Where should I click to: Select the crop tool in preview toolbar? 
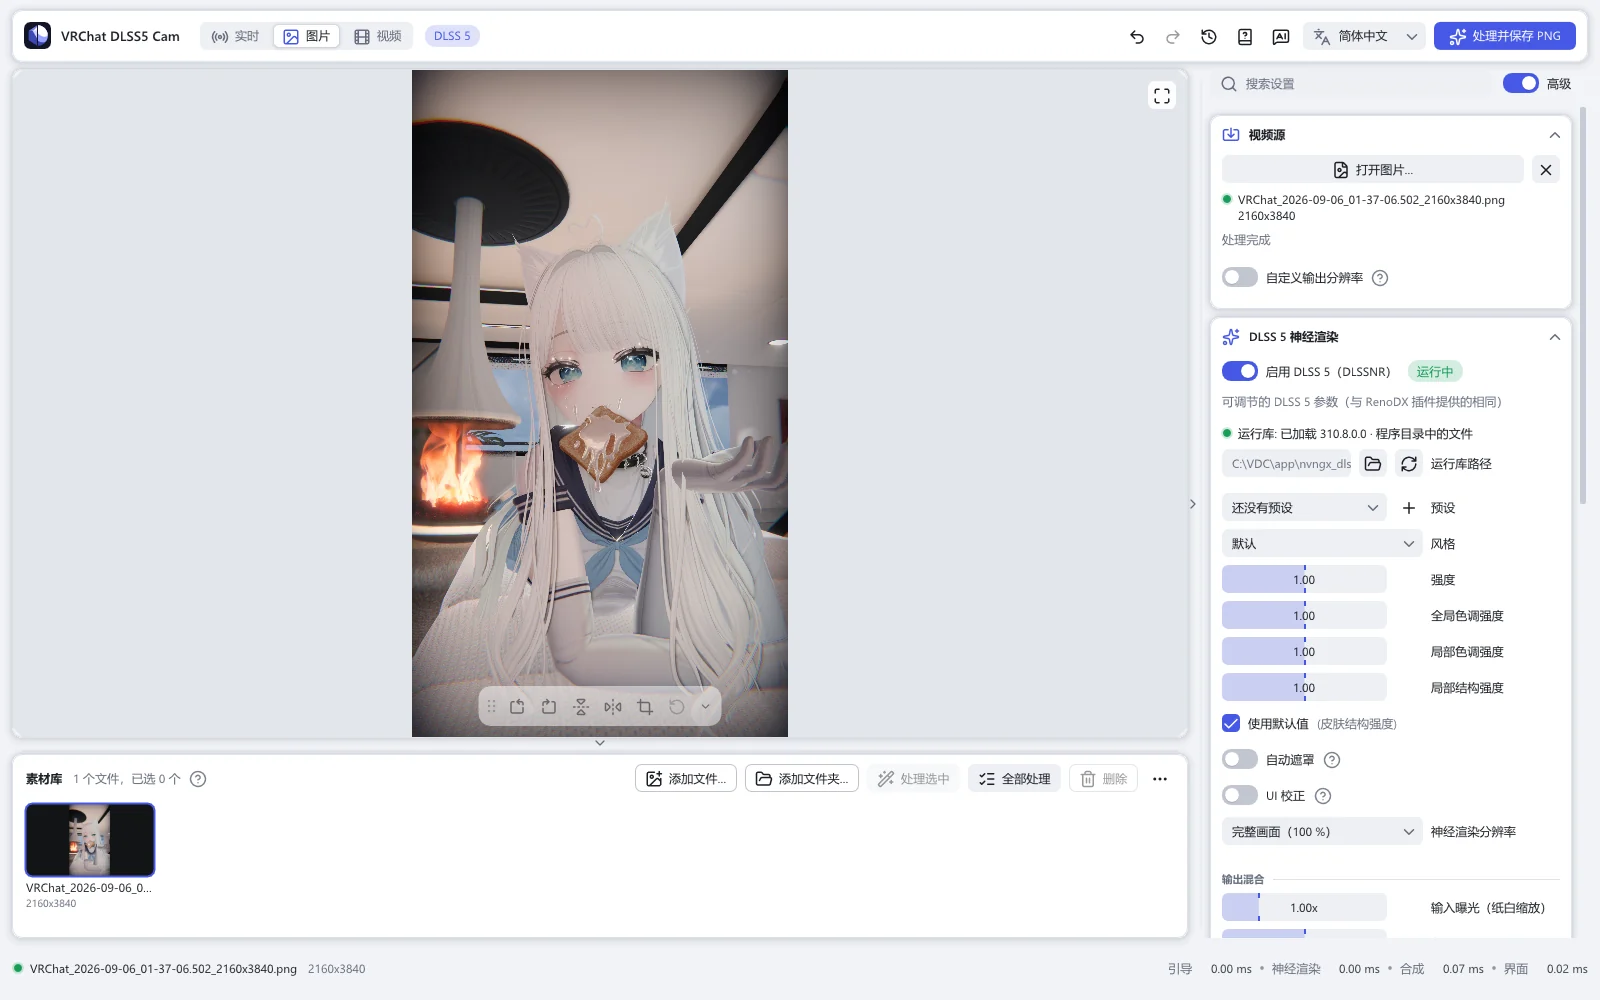pyautogui.click(x=645, y=707)
